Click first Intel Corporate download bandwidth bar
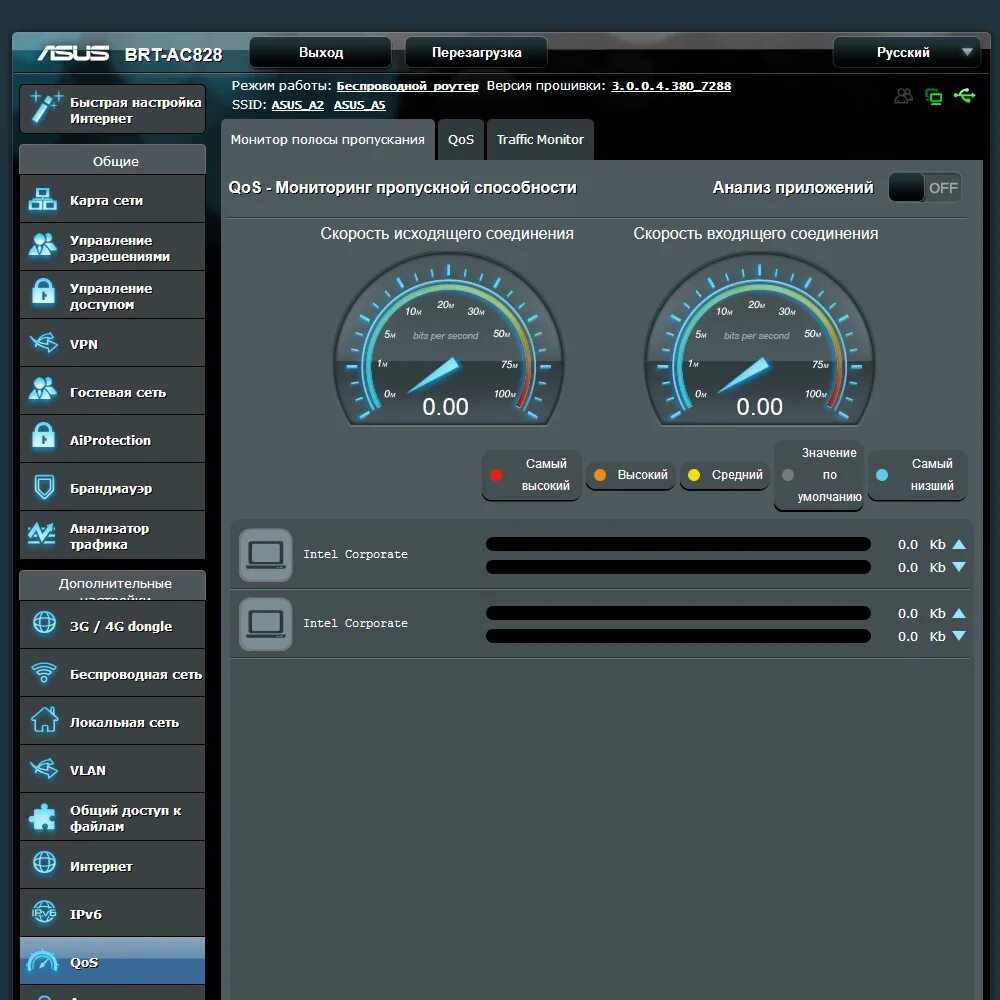 click(x=678, y=567)
